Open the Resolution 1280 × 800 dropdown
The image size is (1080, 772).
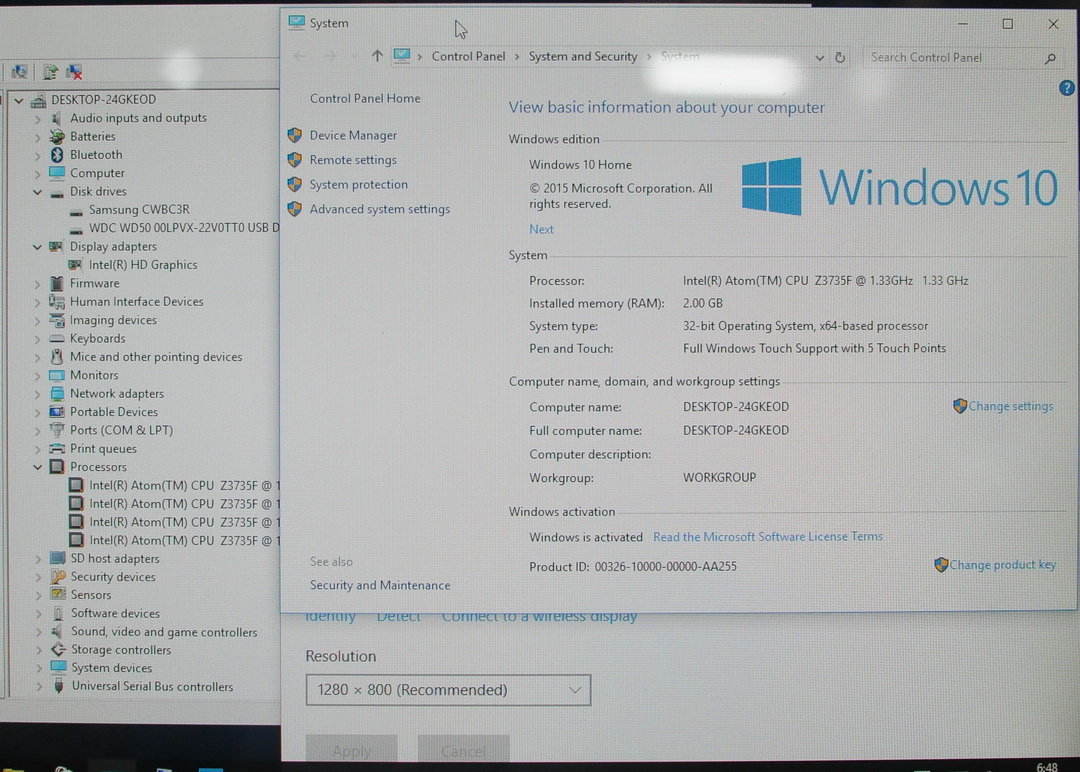point(448,690)
